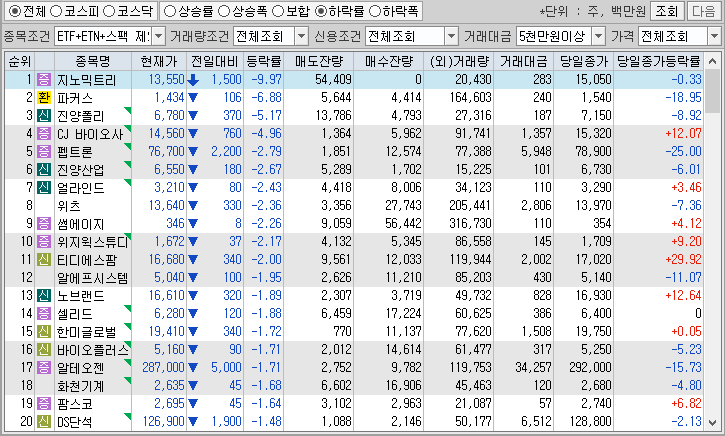
Task: Click 티디에스팜 change rate +29.92
Action: [683, 260]
